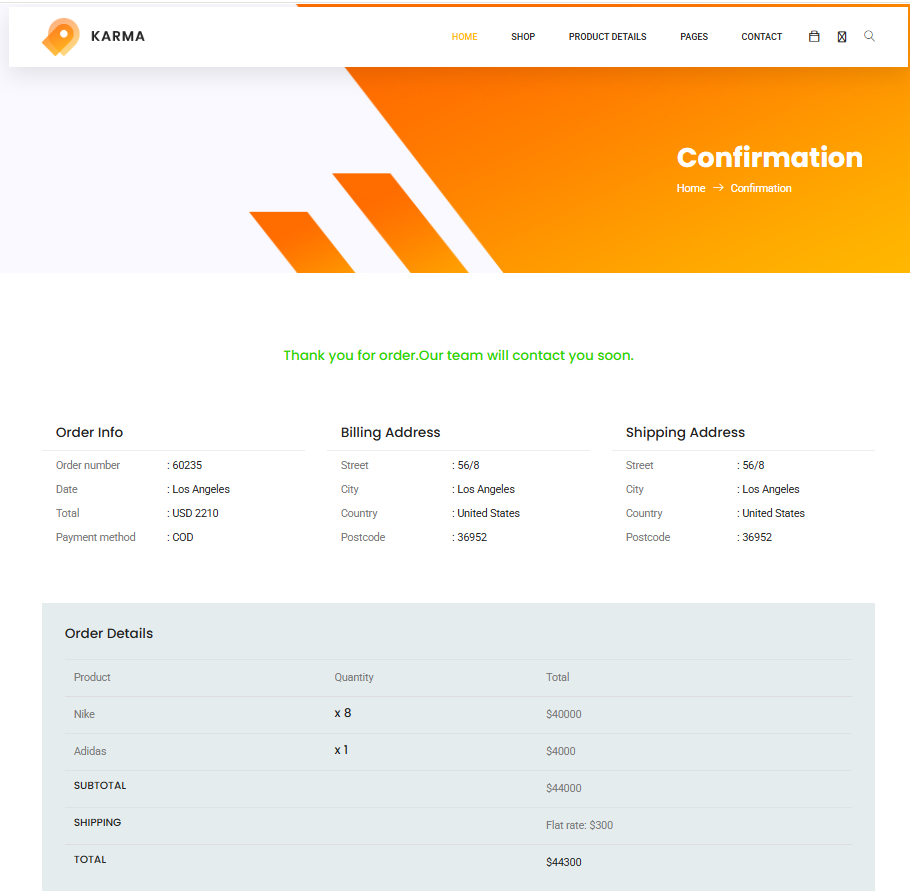The height and width of the screenshot is (891, 910).
Task: Open the shopping bag cart icon
Action: coord(814,37)
